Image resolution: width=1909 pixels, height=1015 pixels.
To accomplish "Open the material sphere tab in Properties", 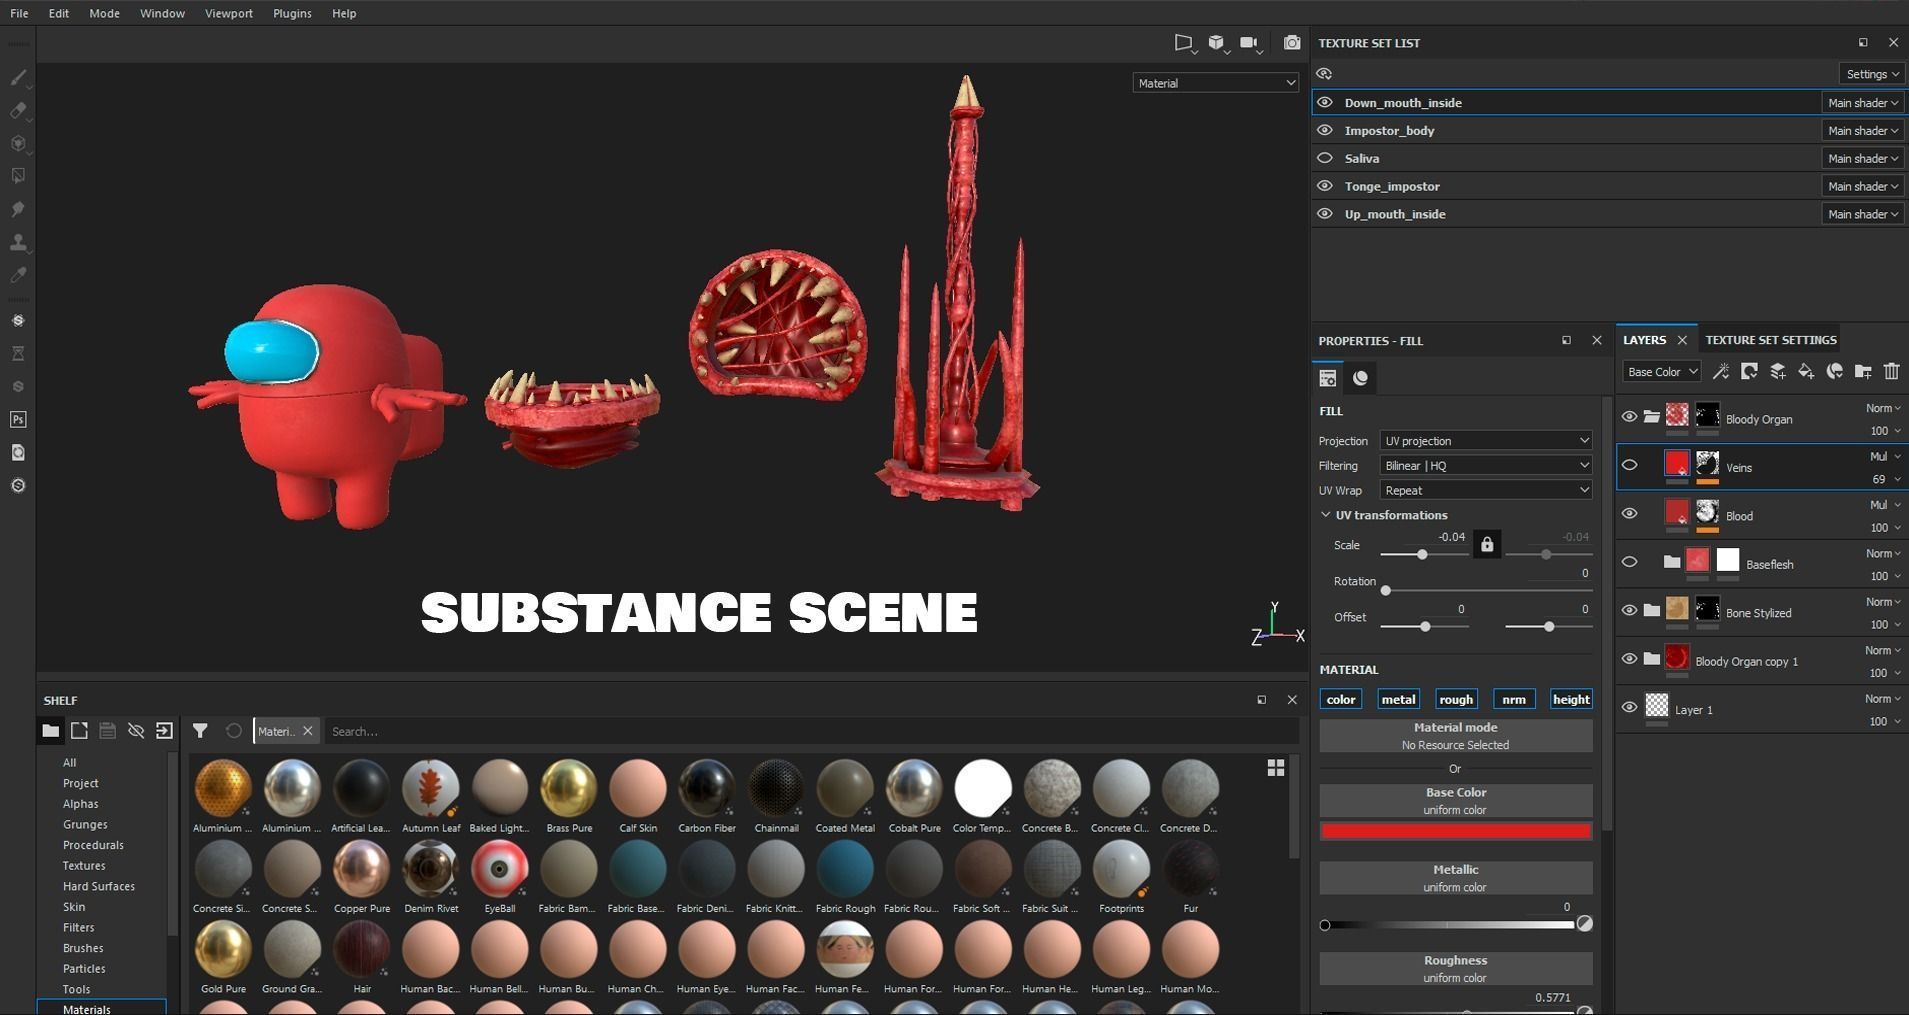I will pyautogui.click(x=1360, y=378).
